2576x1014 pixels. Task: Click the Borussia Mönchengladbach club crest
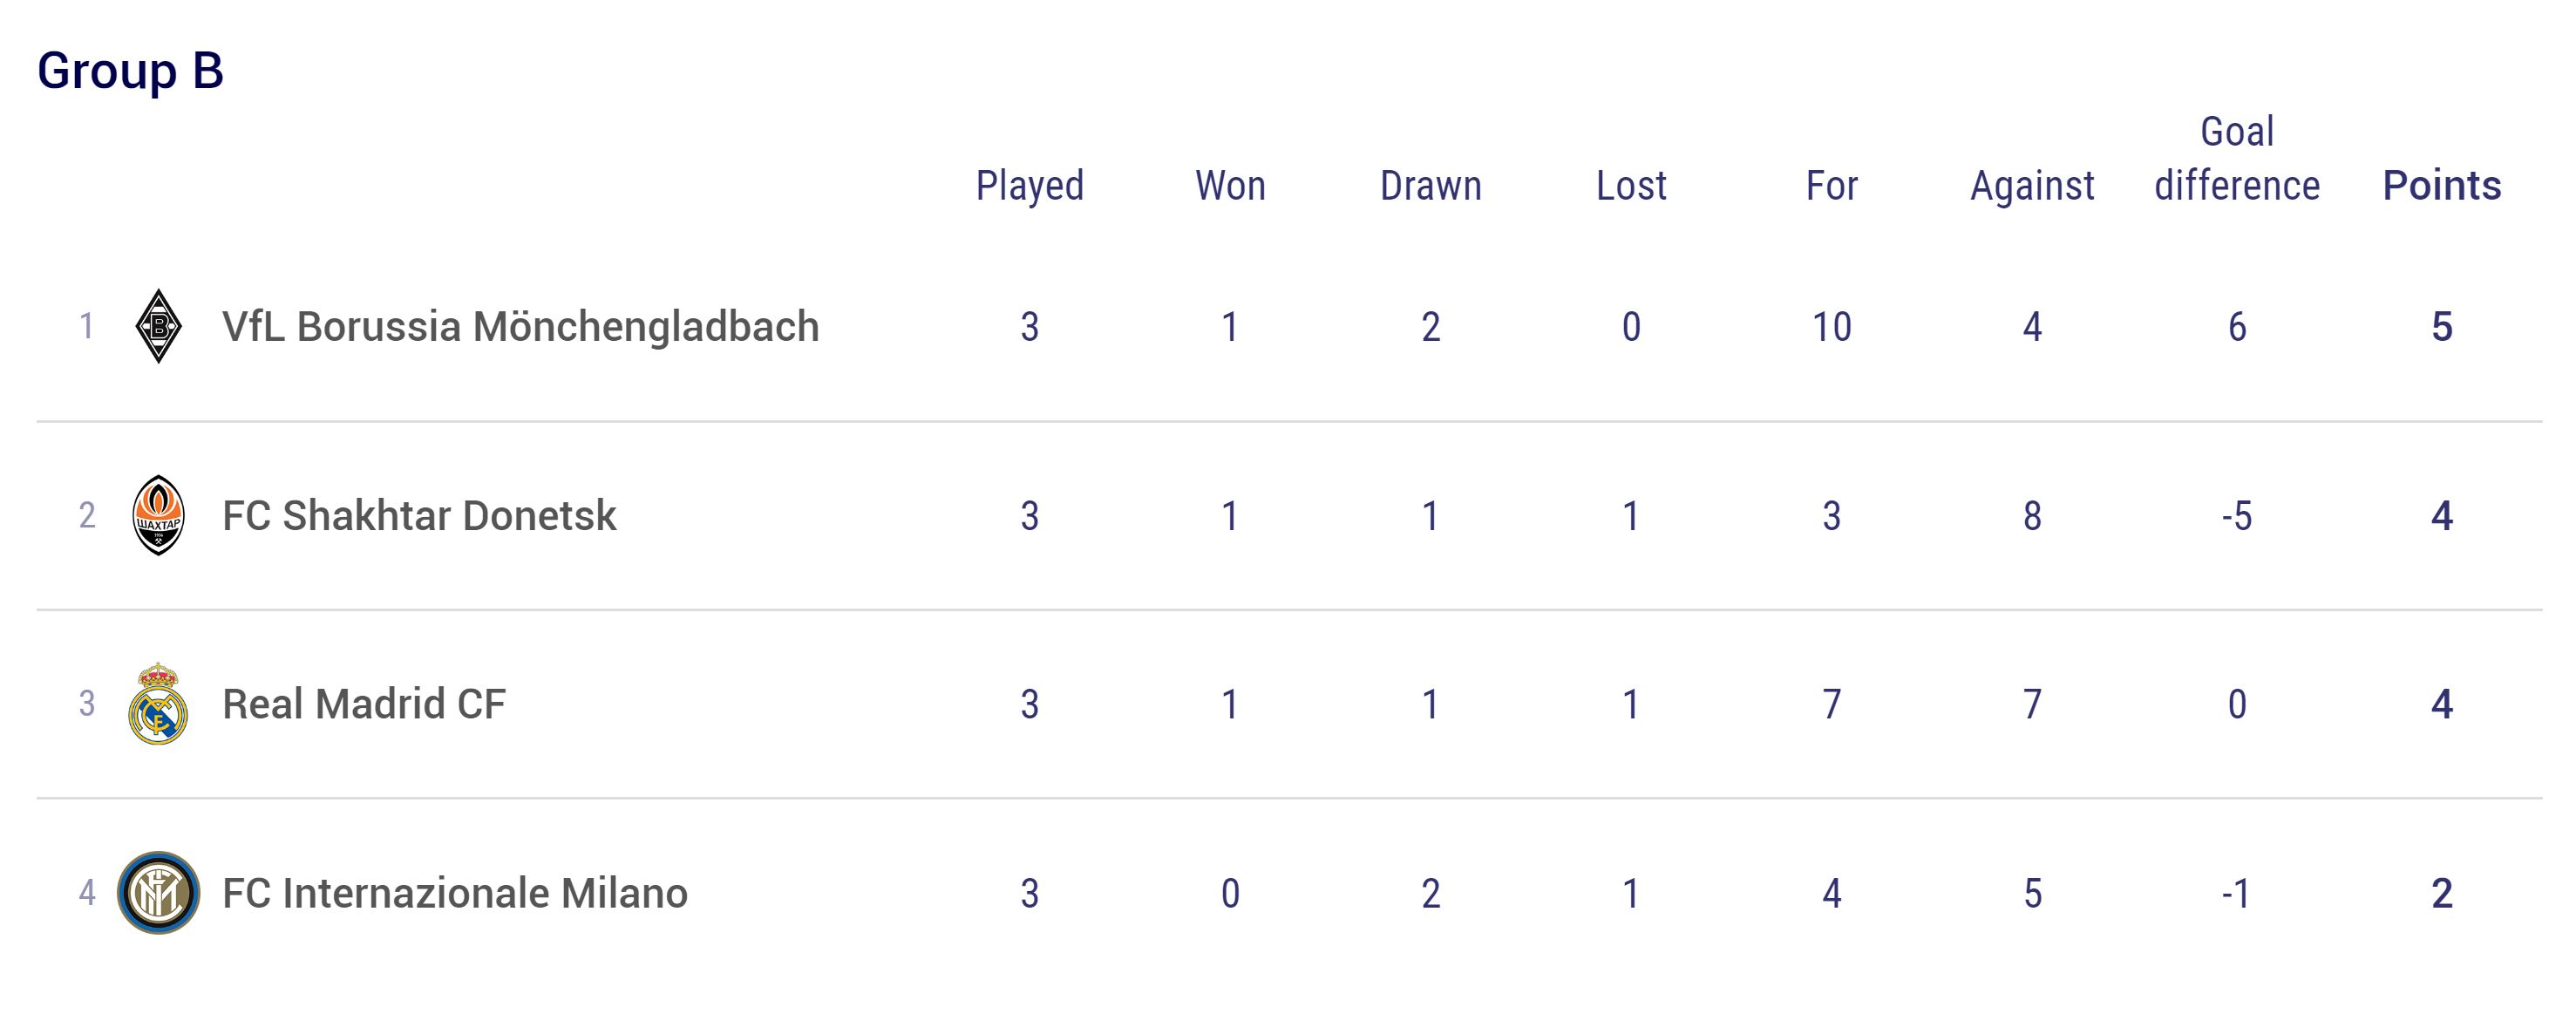158,326
